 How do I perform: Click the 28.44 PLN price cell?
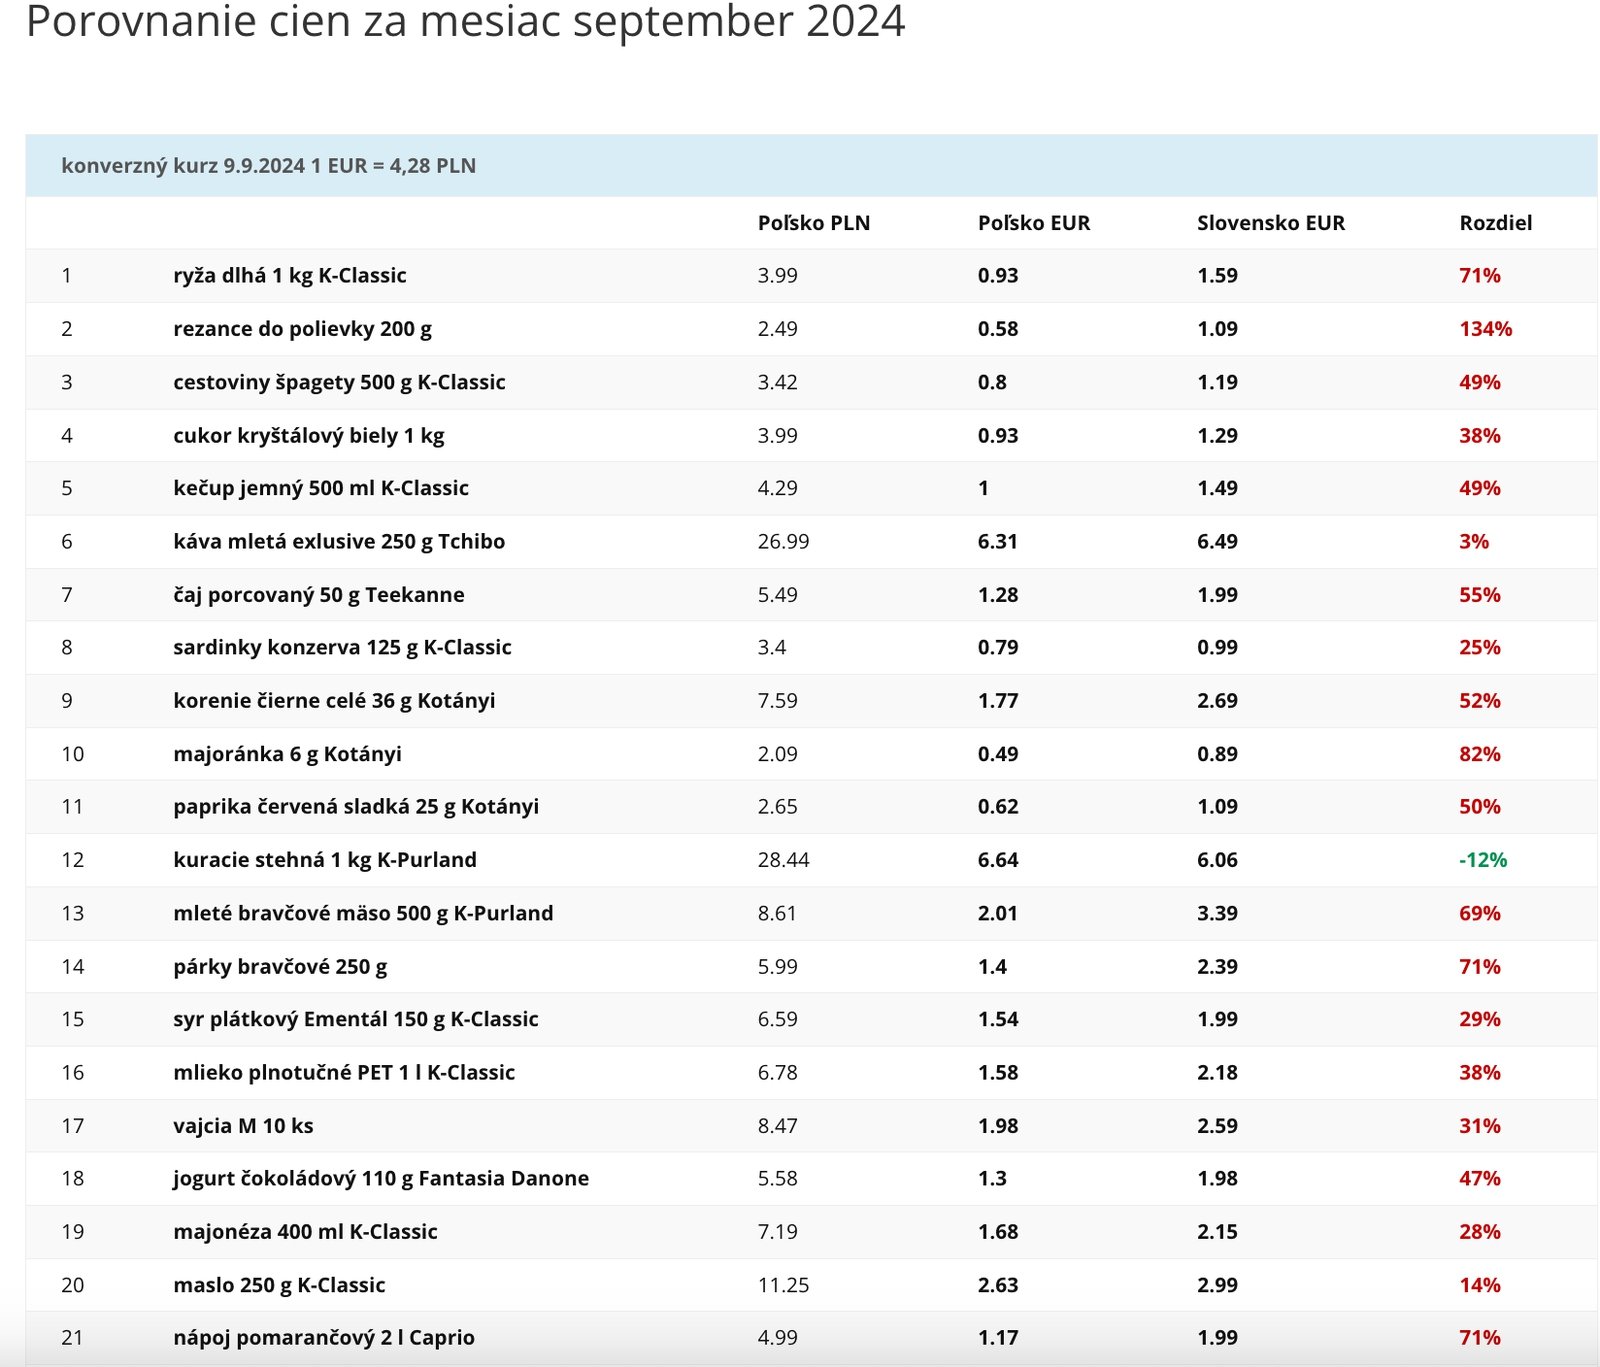784,860
